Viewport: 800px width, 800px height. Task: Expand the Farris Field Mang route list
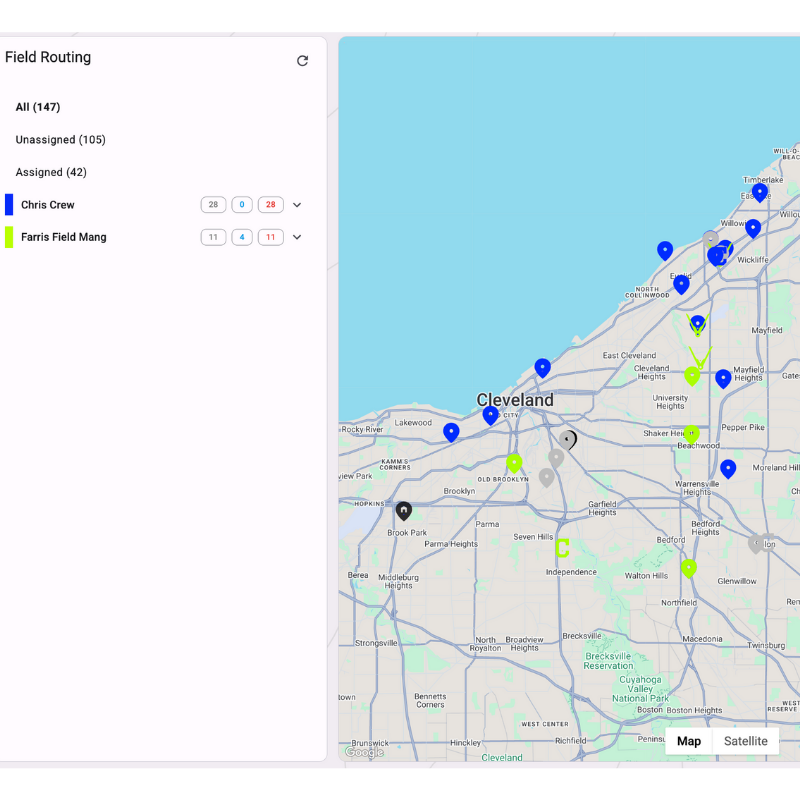[x=297, y=237]
